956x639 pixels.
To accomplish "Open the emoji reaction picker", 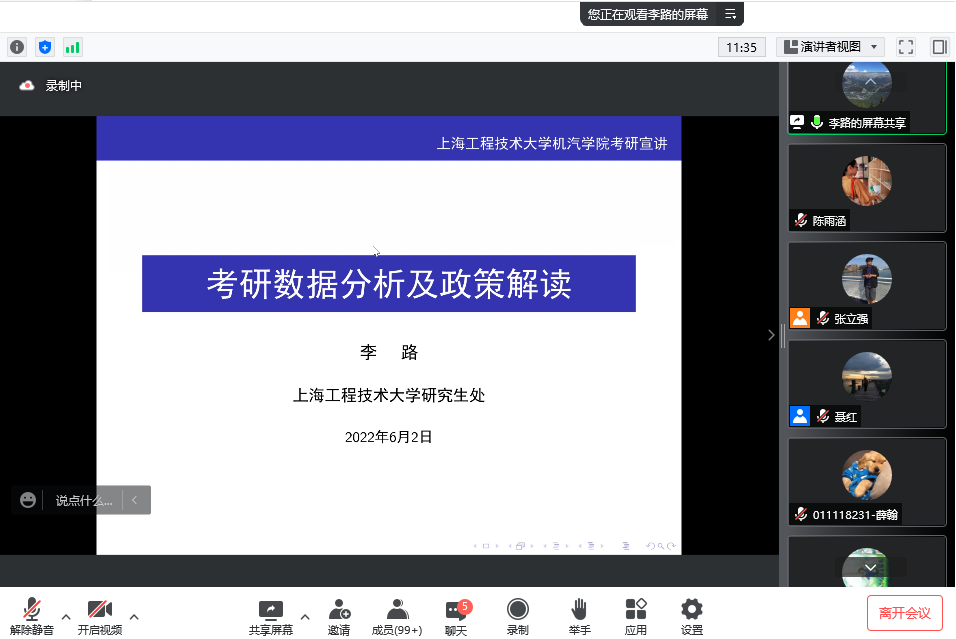I will coord(27,500).
